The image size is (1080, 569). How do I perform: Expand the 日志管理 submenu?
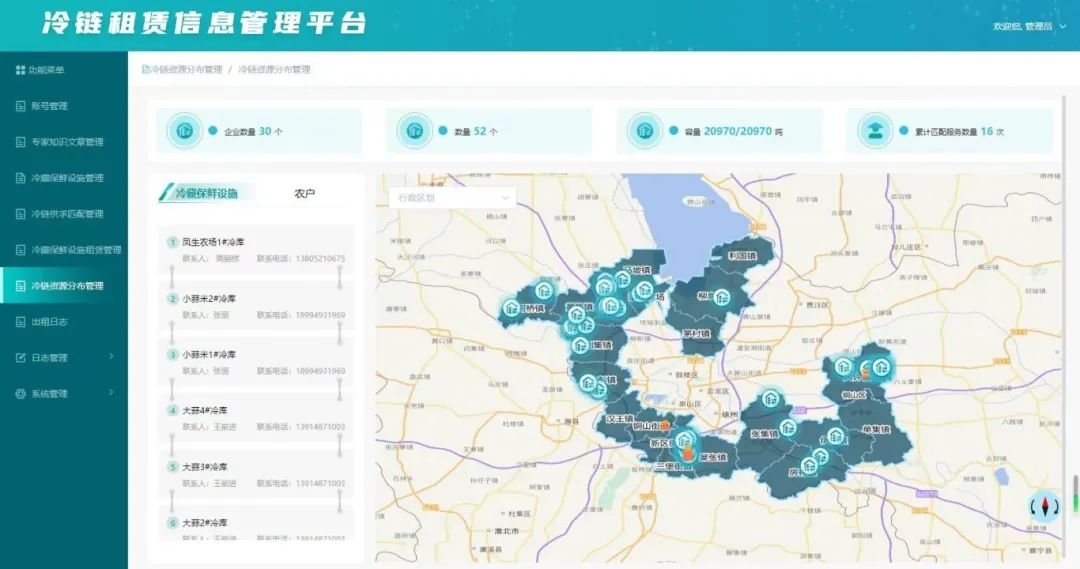(x=111, y=357)
